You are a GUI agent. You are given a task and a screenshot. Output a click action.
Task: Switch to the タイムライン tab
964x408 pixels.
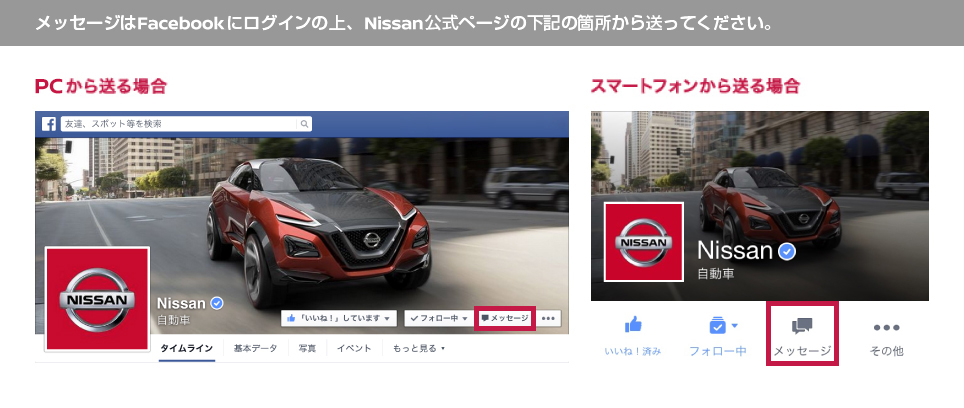point(187,349)
